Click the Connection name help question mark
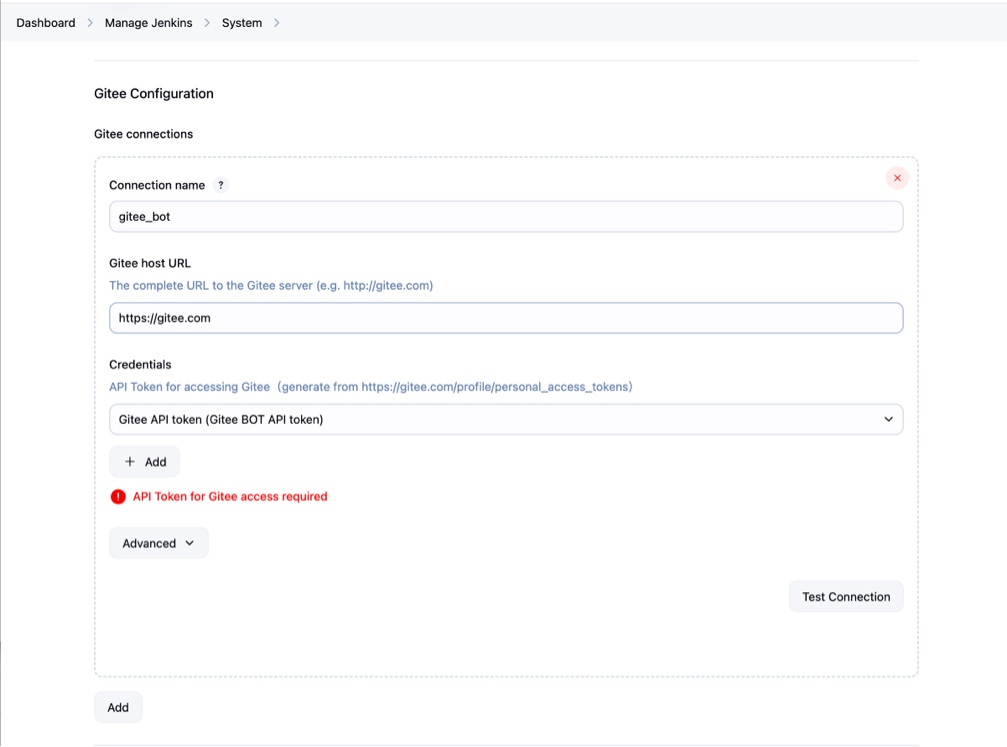 tap(221, 185)
